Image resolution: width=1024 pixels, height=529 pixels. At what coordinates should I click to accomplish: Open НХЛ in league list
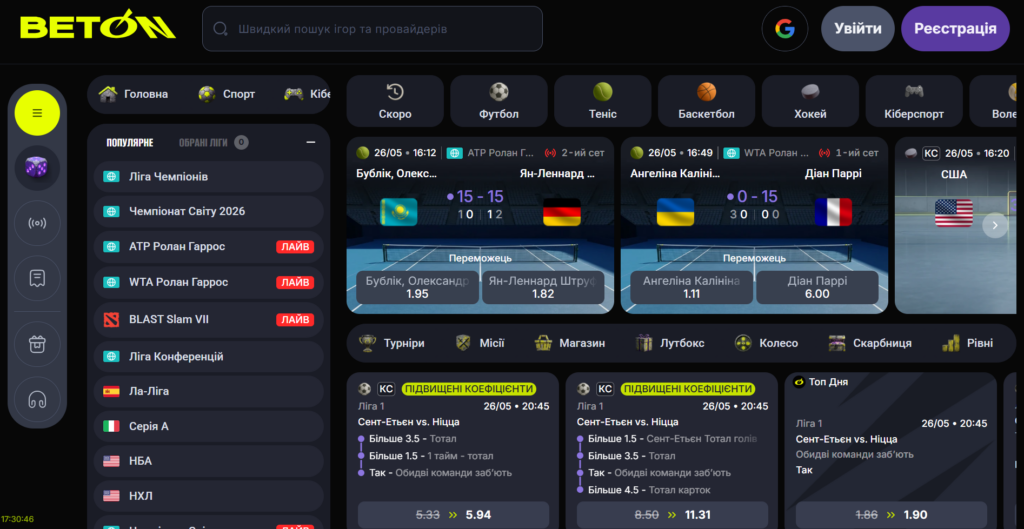(x=209, y=496)
